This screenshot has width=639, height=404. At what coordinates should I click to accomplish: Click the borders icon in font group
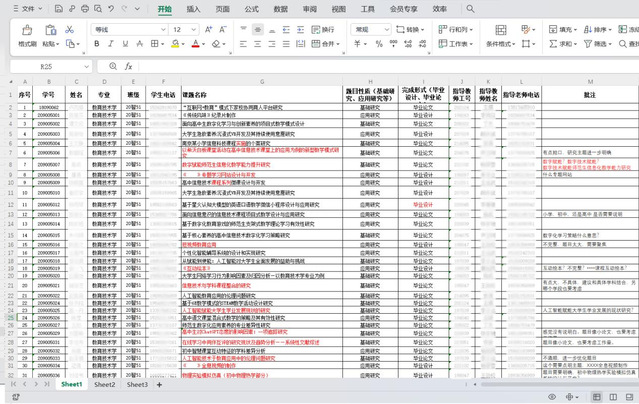[x=156, y=44]
